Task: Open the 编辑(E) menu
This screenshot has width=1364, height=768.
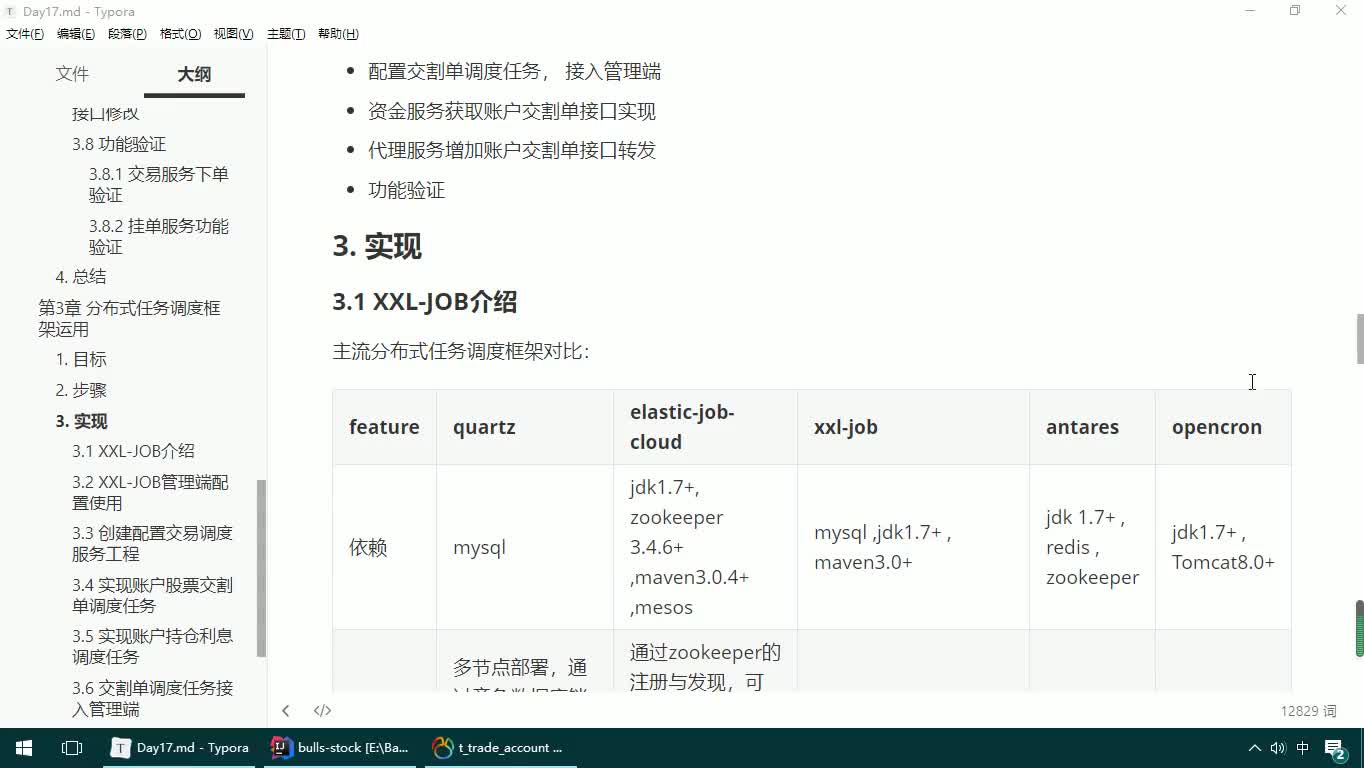Action: [x=76, y=34]
